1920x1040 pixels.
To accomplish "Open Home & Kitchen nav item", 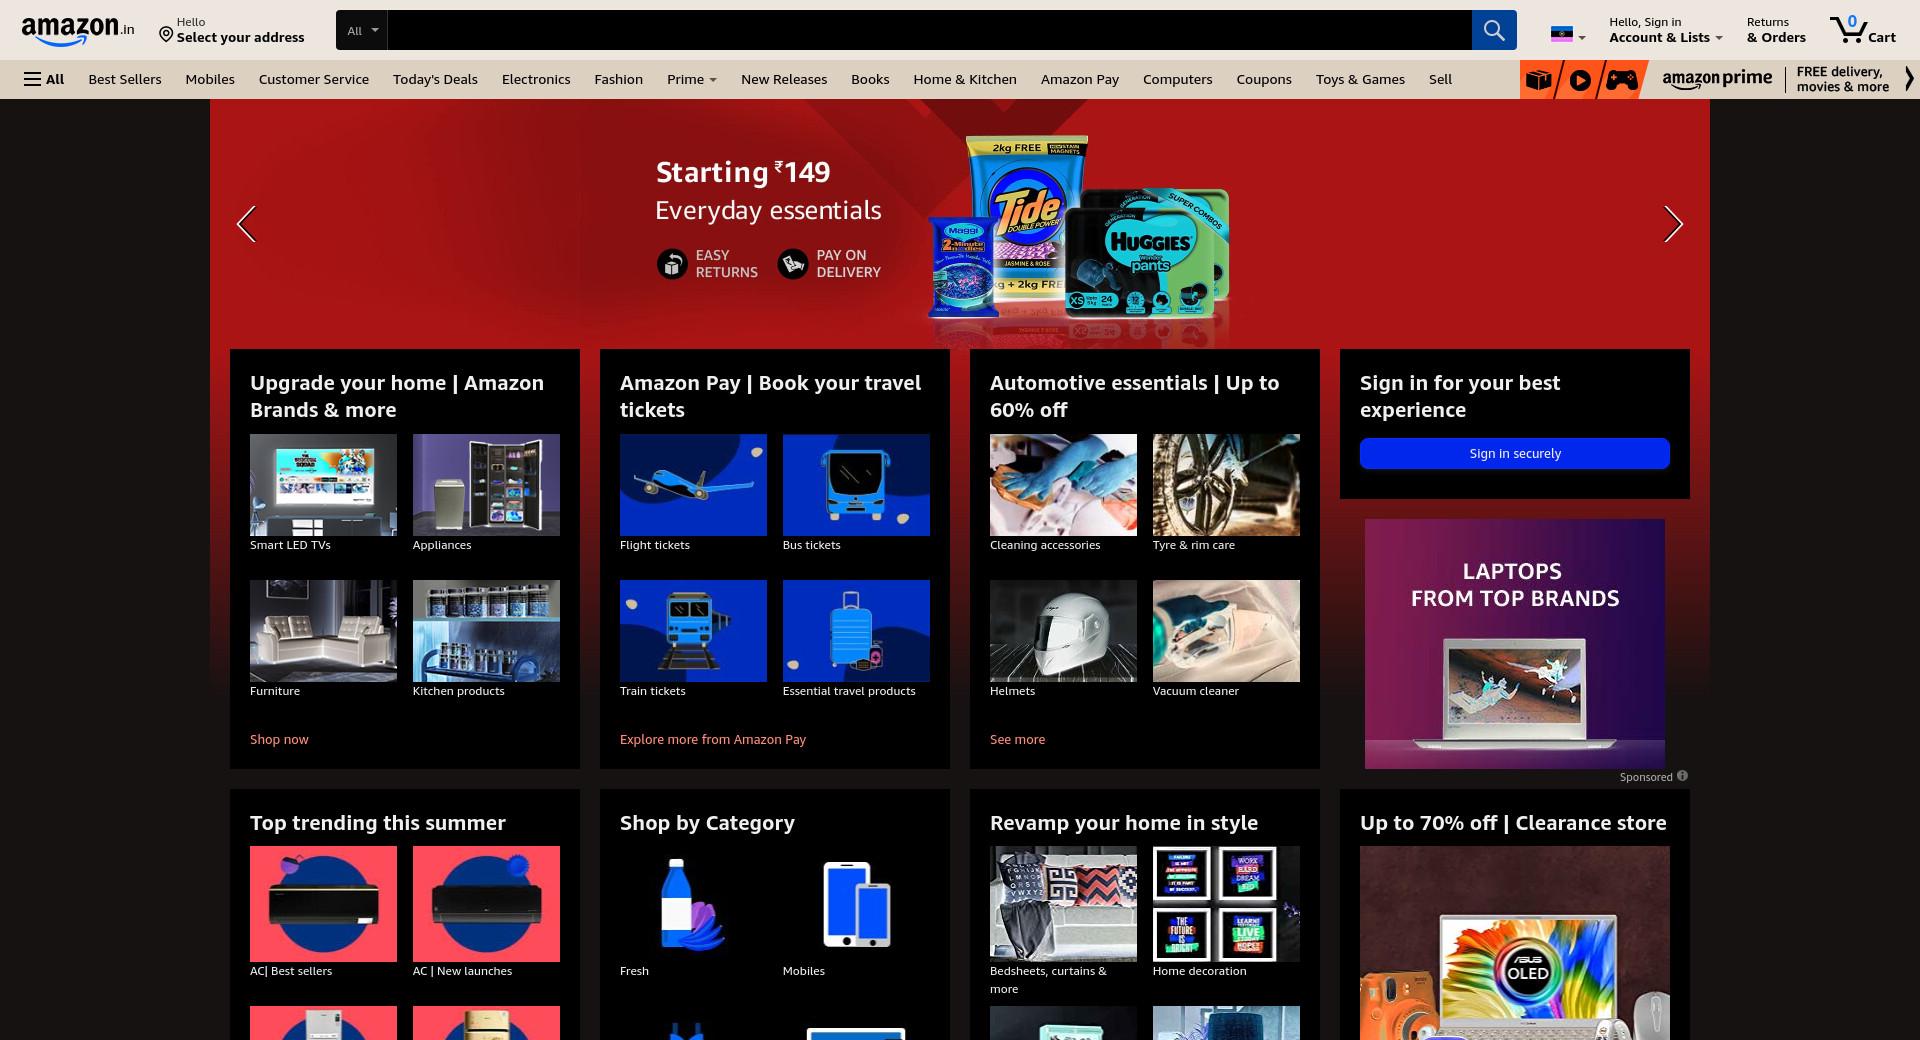I will 965,79.
